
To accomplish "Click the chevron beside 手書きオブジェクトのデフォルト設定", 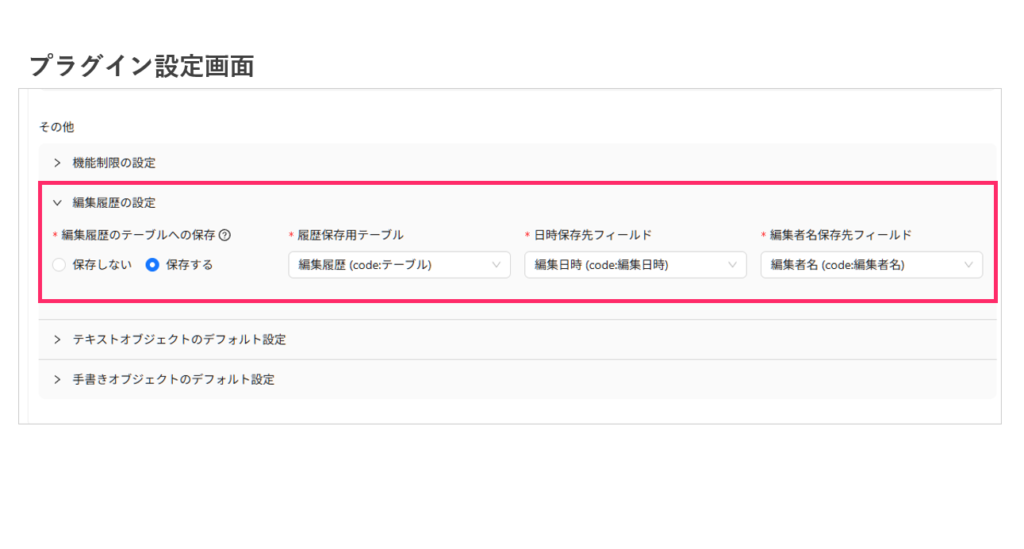I will click(x=58, y=380).
